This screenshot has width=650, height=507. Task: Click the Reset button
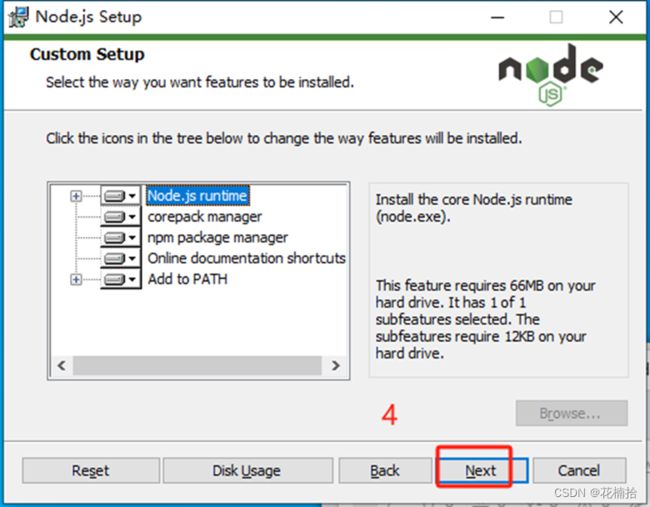click(x=91, y=471)
